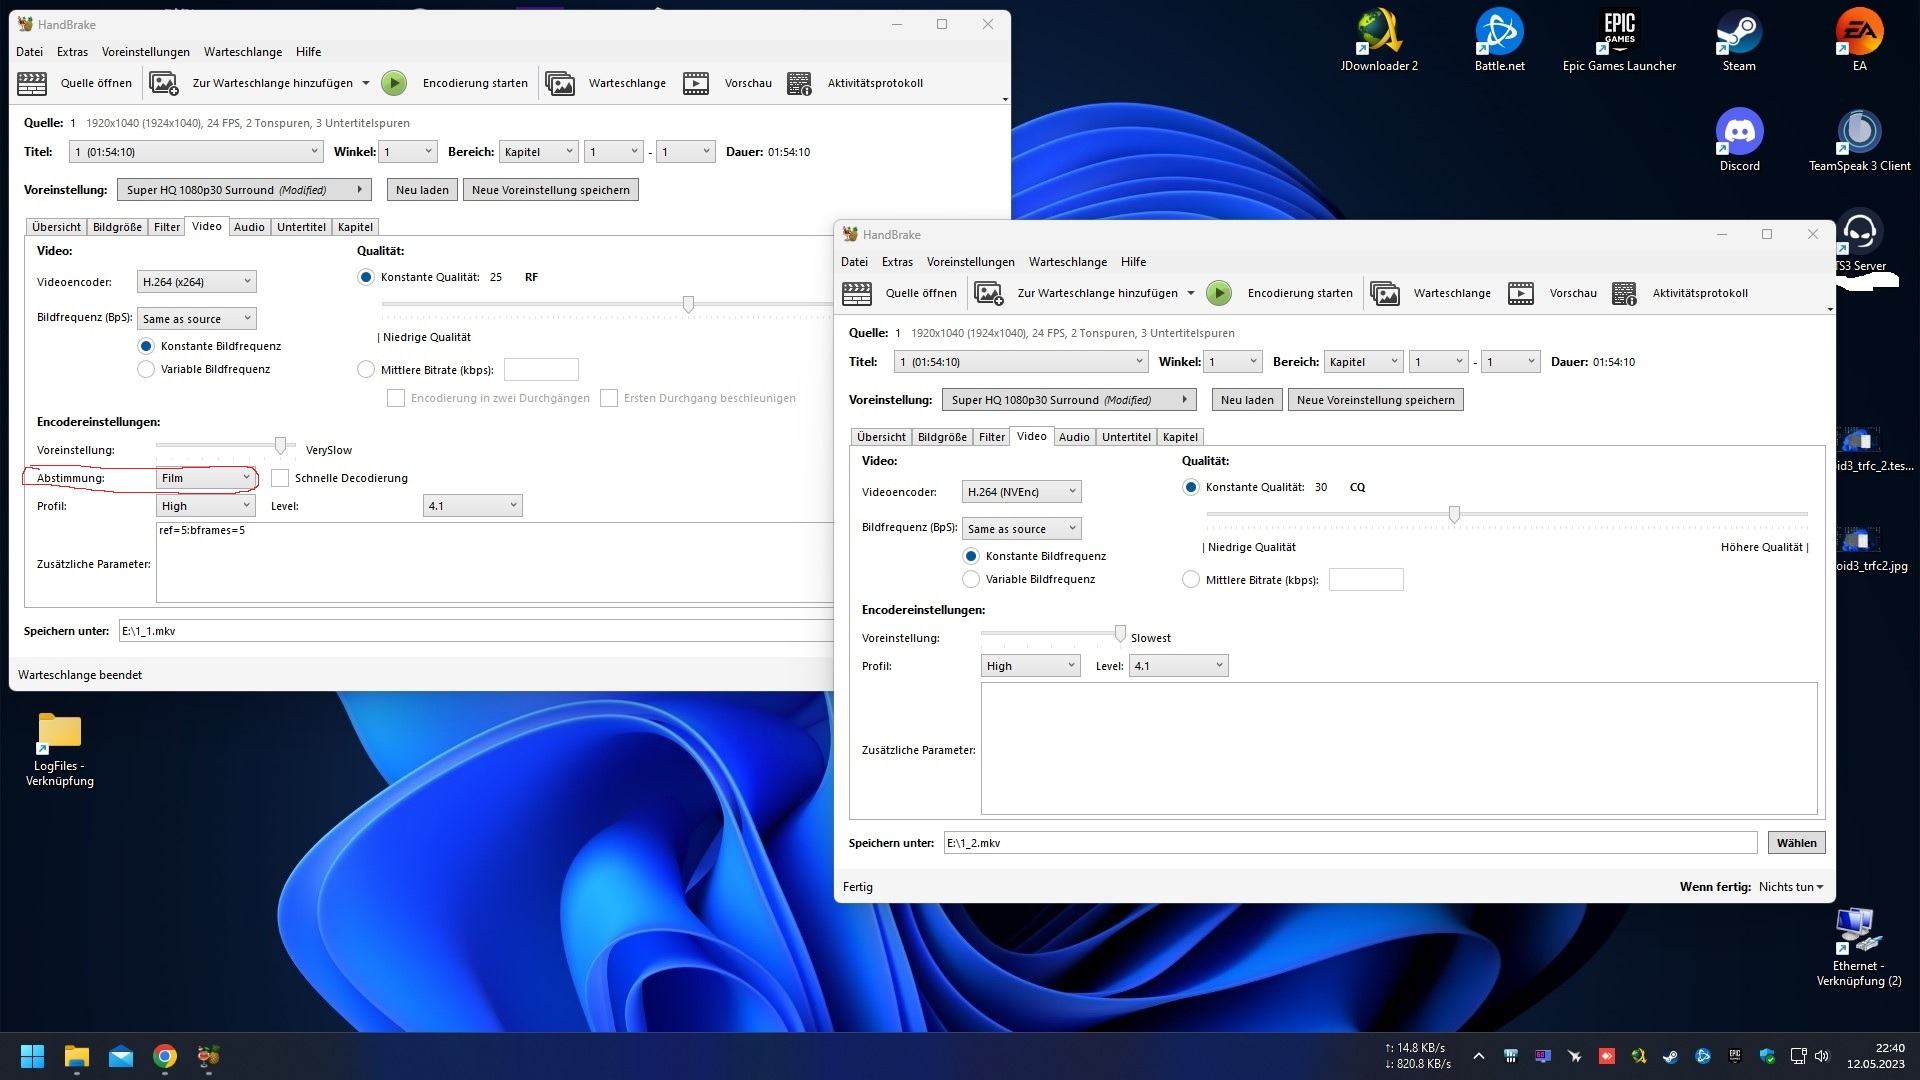Screen dimensions: 1920x1080
Task: Select Mittlere Bitrate radio in back window
Action: click(x=366, y=369)
